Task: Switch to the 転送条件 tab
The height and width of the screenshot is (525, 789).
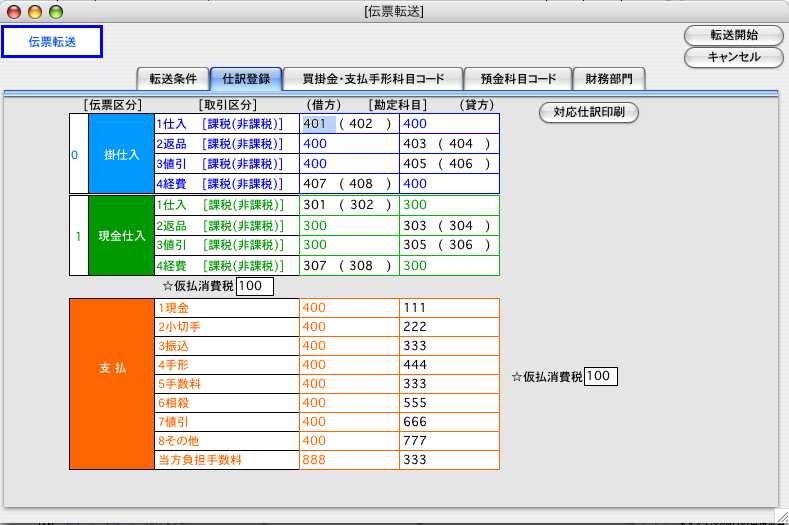Action: [x=172, y=79]
